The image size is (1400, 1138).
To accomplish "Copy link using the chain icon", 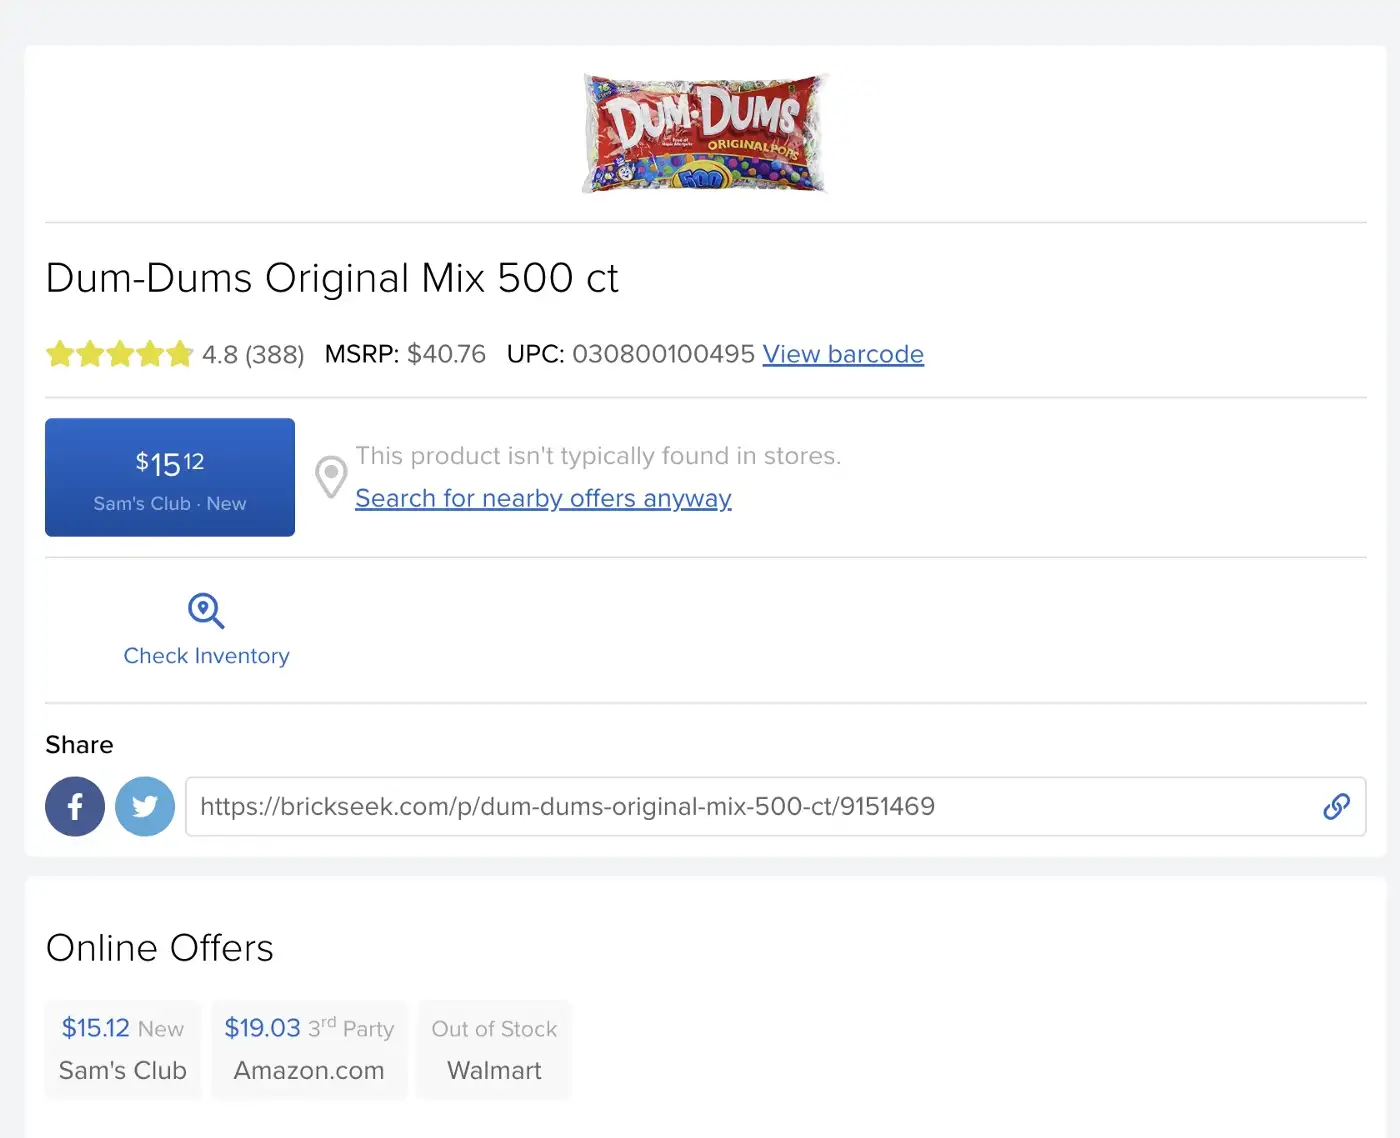I will pyautogui.click(x=1336, y=806).
